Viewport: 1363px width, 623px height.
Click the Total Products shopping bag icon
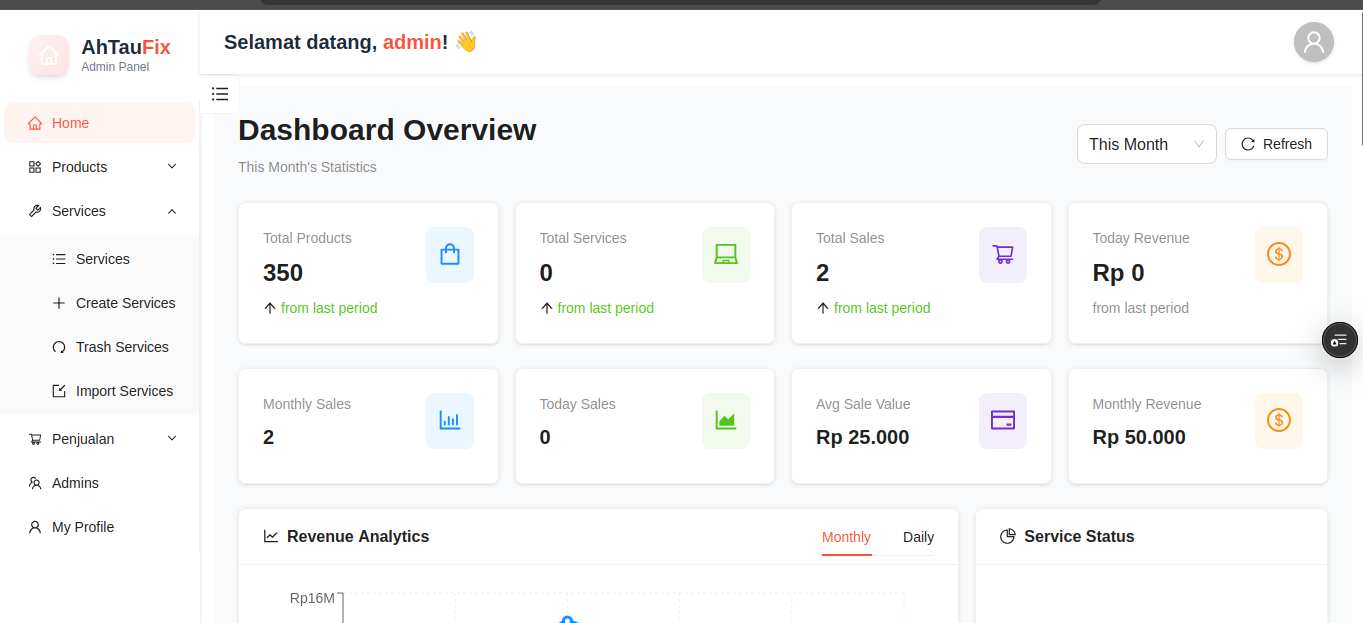tap(450, 255)
